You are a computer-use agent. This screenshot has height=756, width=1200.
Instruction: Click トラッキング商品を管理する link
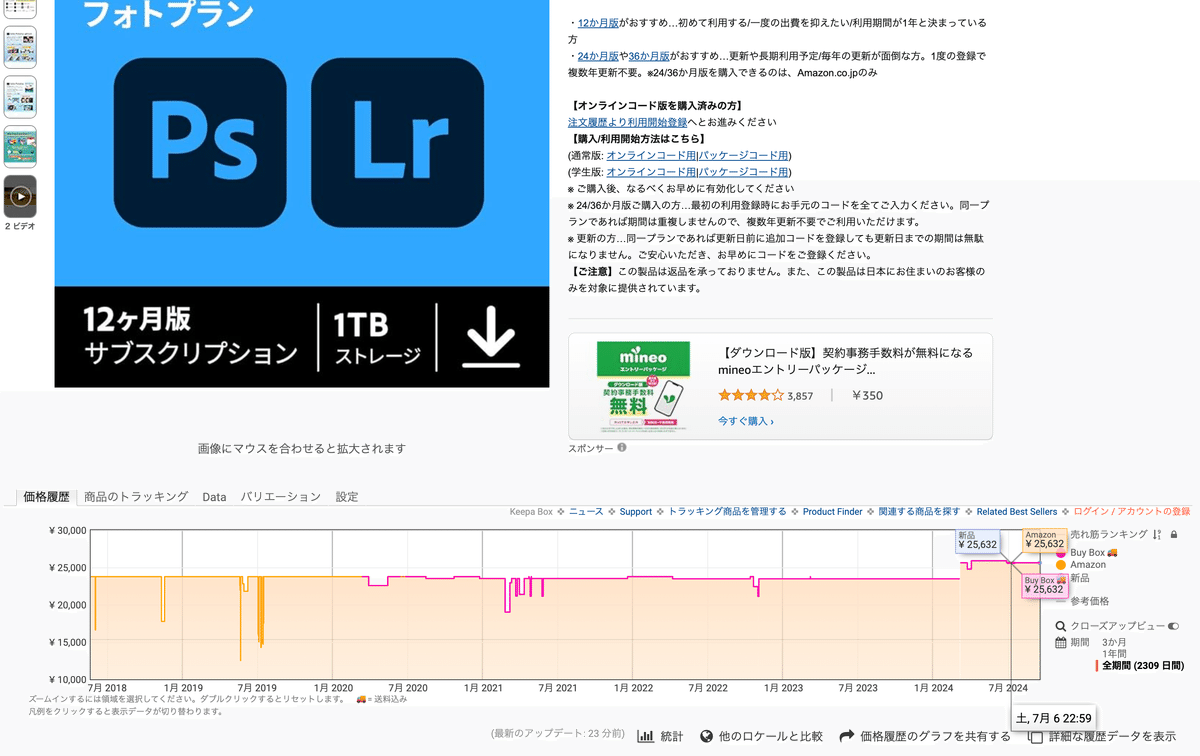[727, 512]
